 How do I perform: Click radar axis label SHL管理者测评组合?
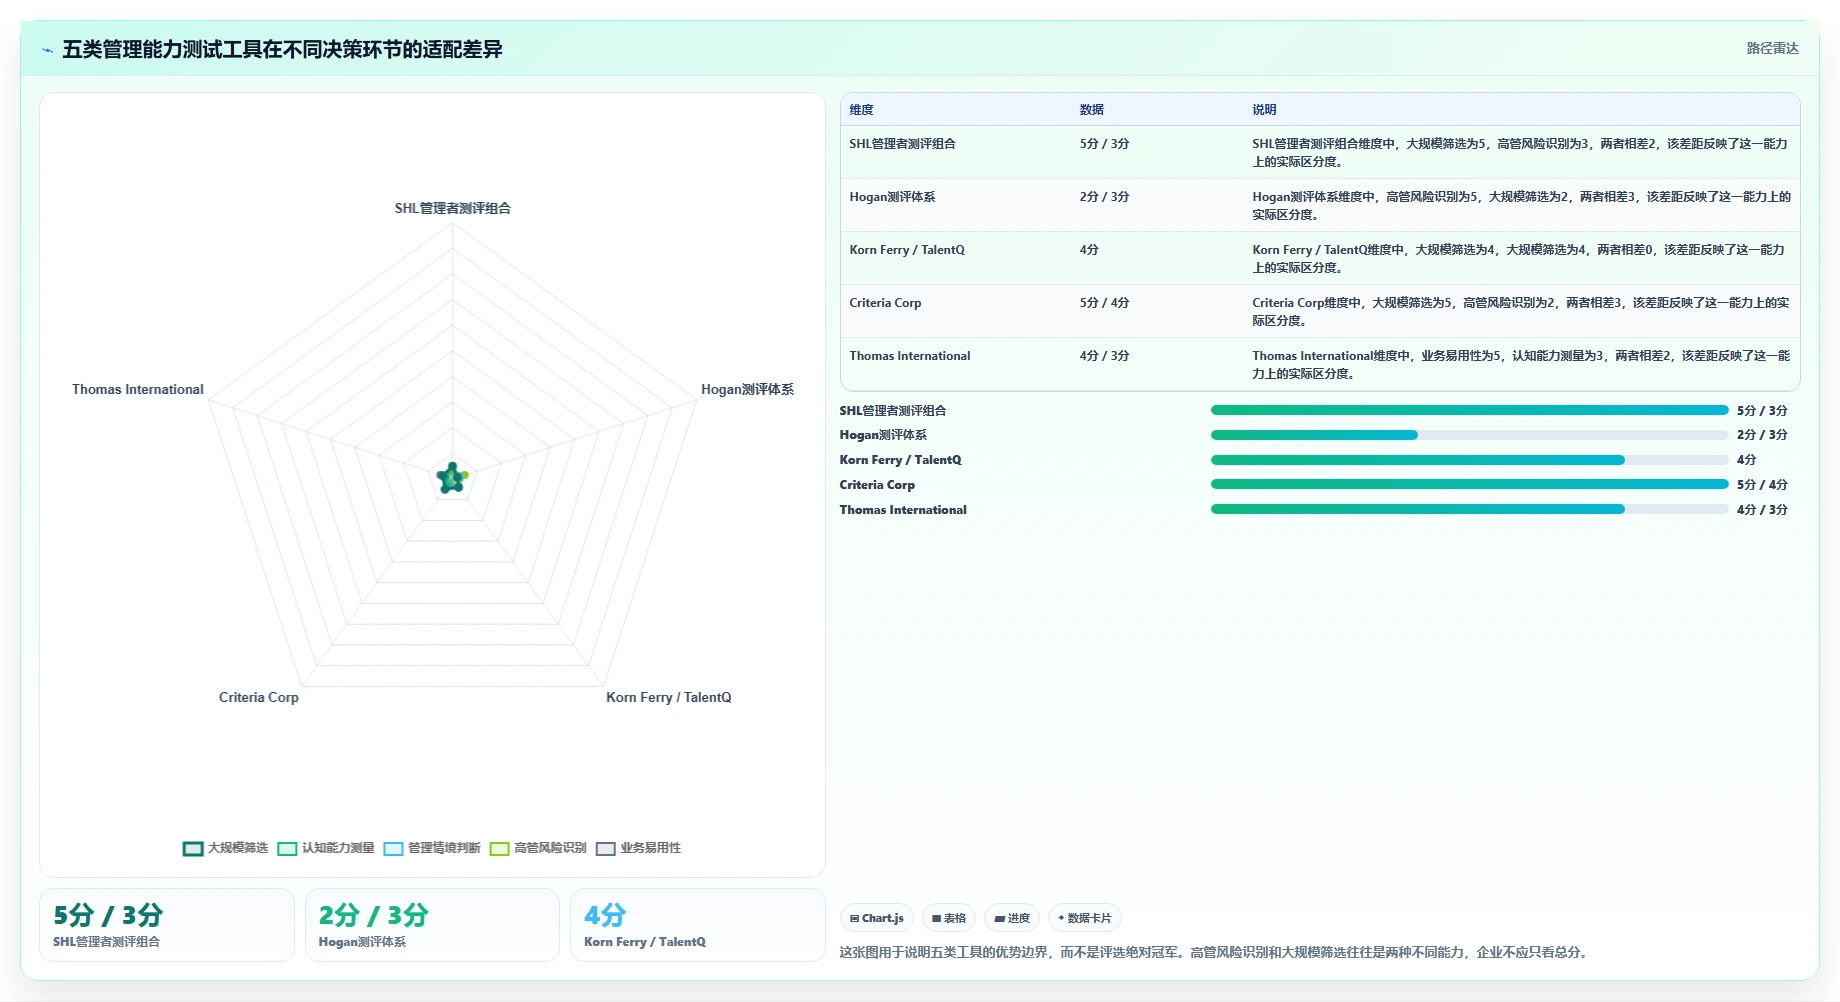452,208
